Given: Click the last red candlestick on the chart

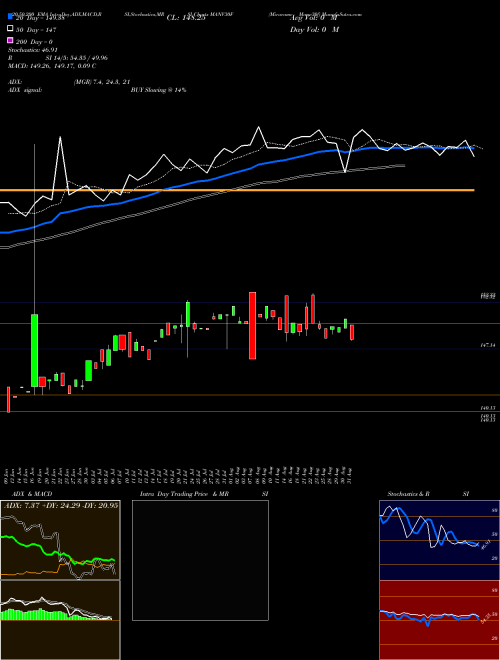Looking at the screenshot, I should tap(352, 332).
